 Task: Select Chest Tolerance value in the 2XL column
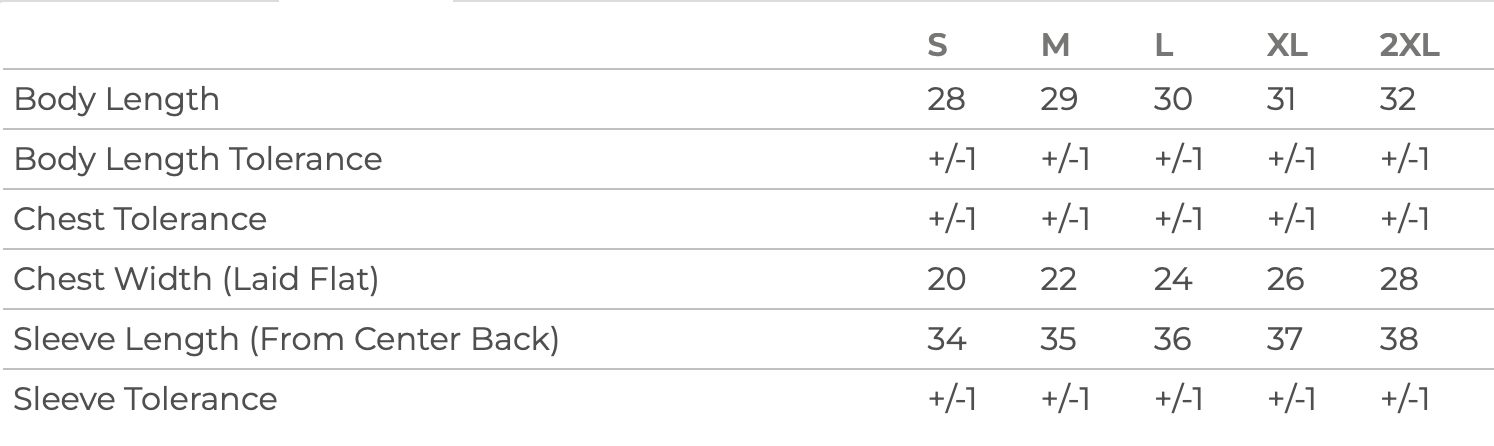pyautogui.click(x=1404, y=219)
